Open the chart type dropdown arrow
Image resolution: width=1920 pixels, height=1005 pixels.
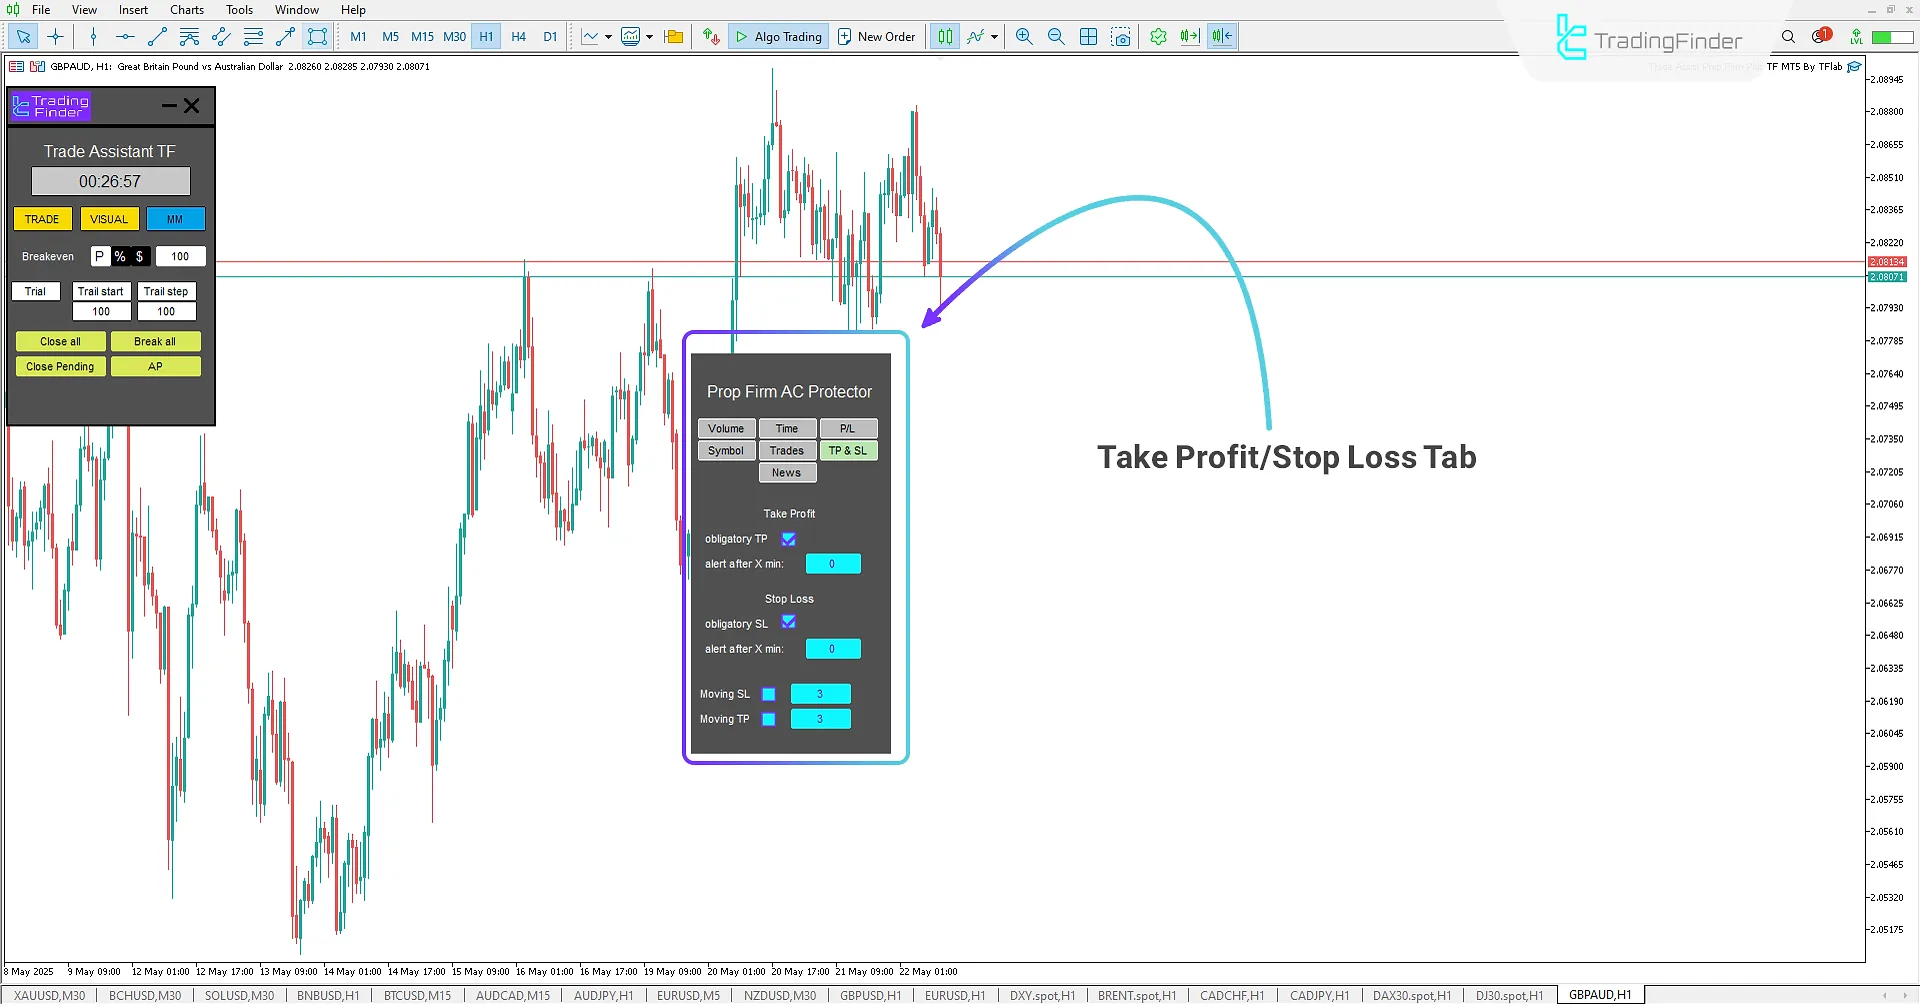607,36
